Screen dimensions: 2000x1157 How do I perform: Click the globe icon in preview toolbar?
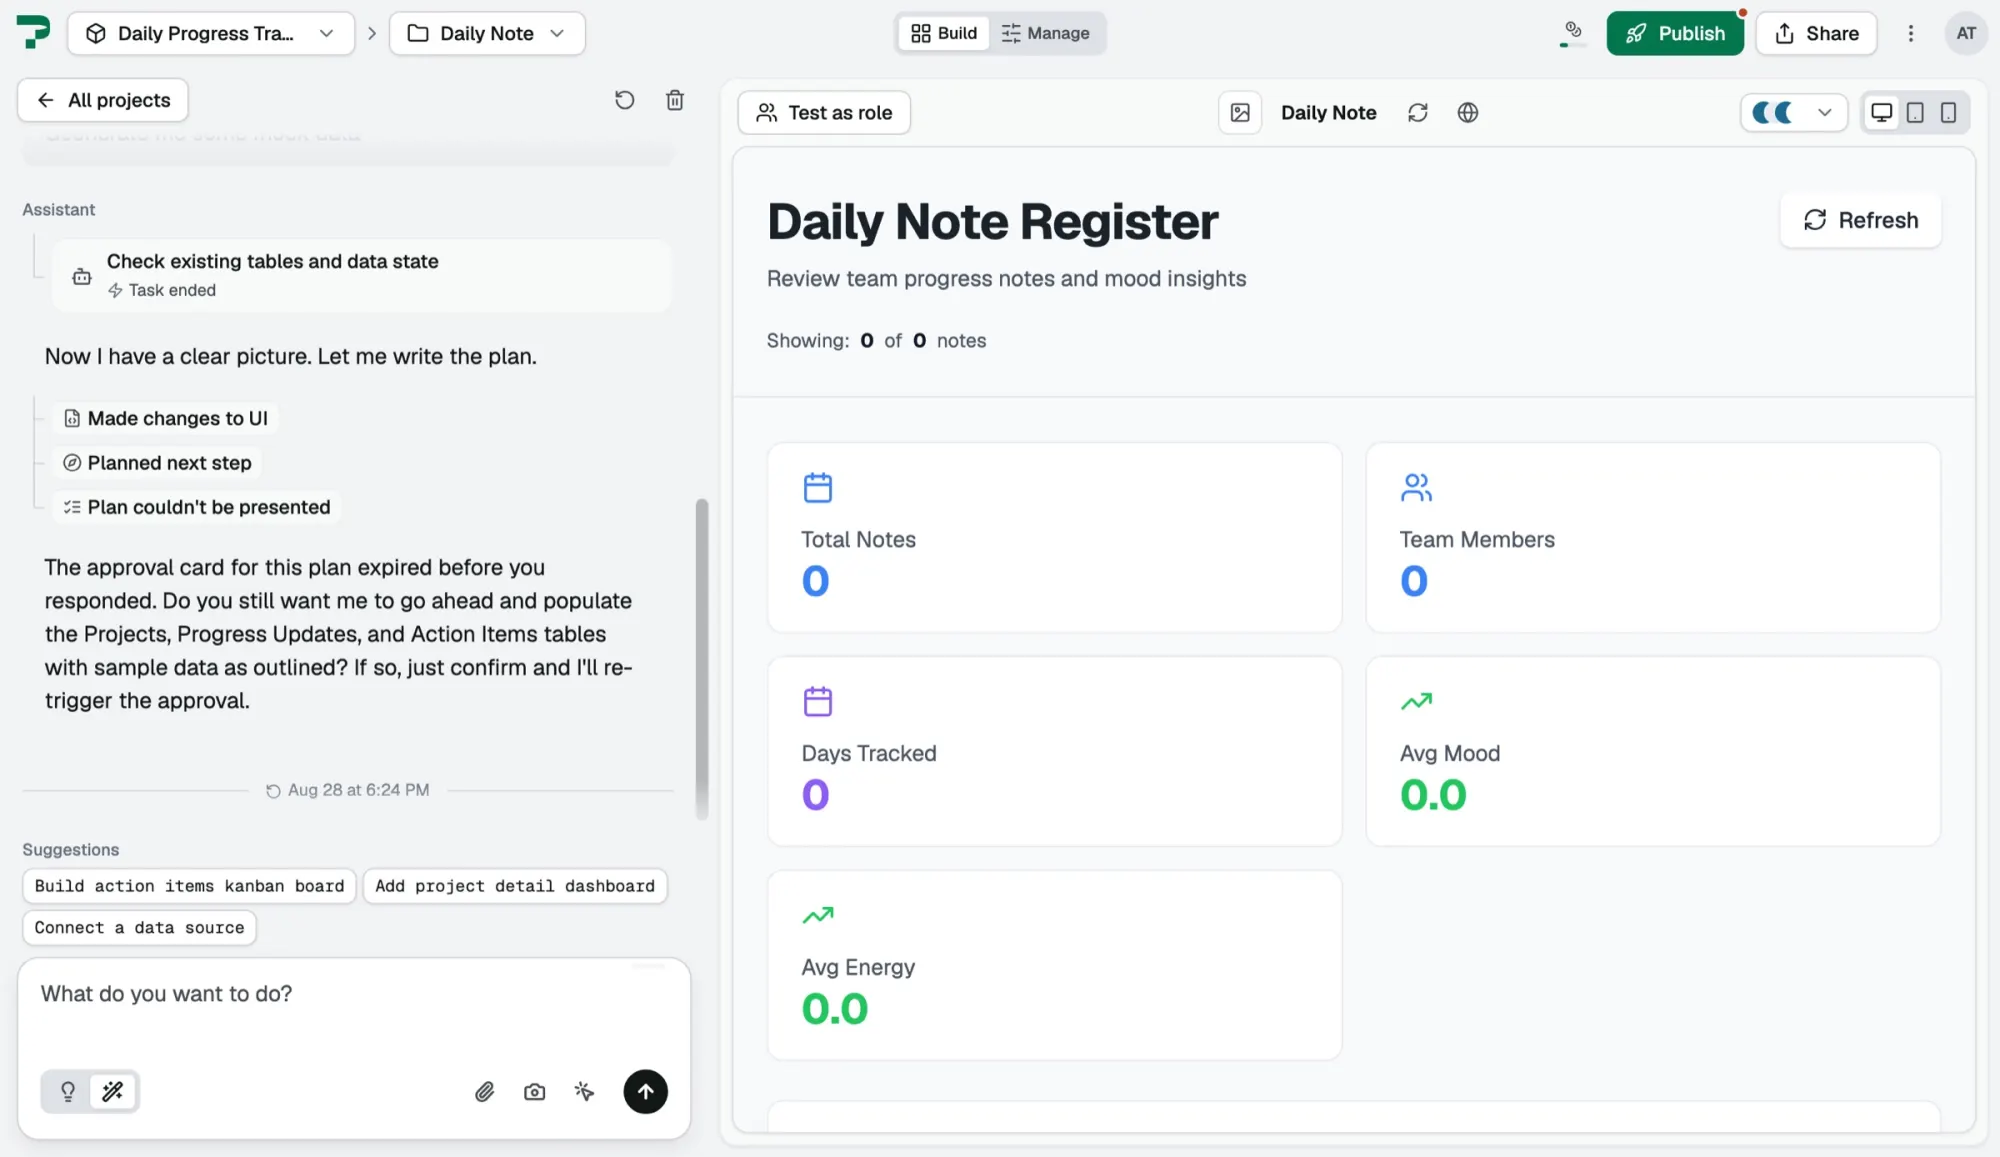(x=1468, y=113)
